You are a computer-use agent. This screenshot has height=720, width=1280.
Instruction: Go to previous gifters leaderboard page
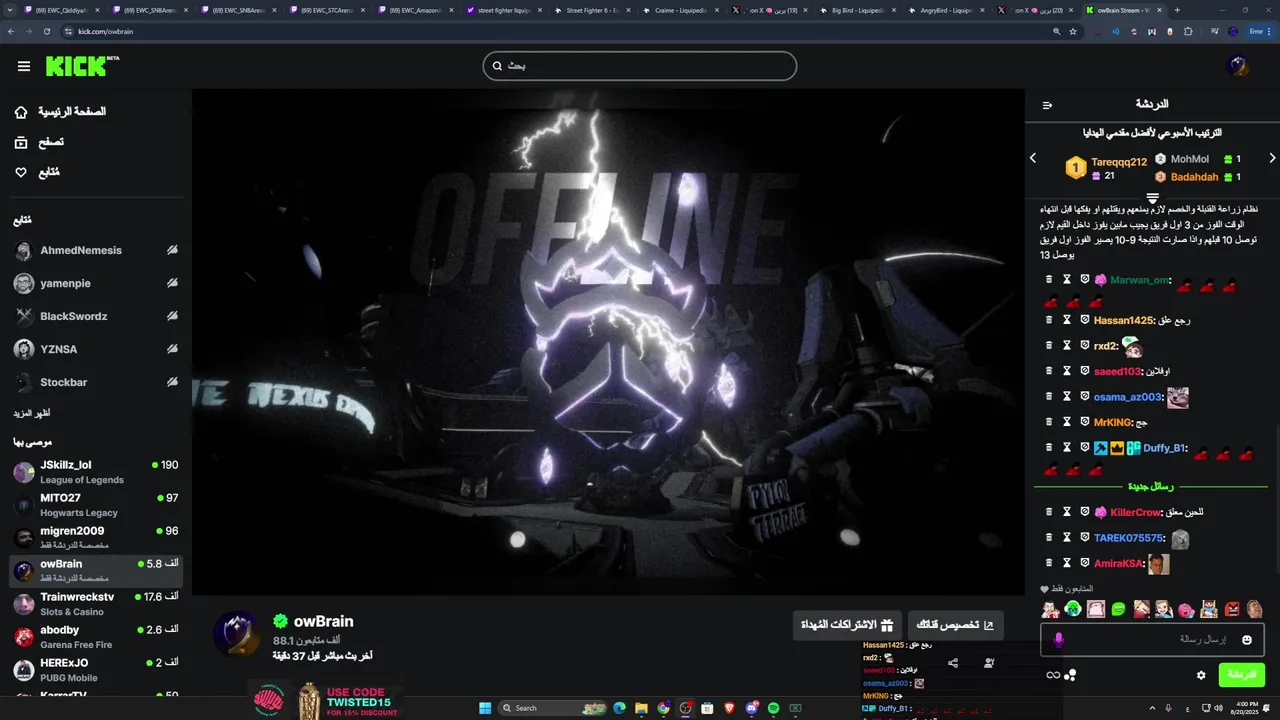tap(1033, 158)
